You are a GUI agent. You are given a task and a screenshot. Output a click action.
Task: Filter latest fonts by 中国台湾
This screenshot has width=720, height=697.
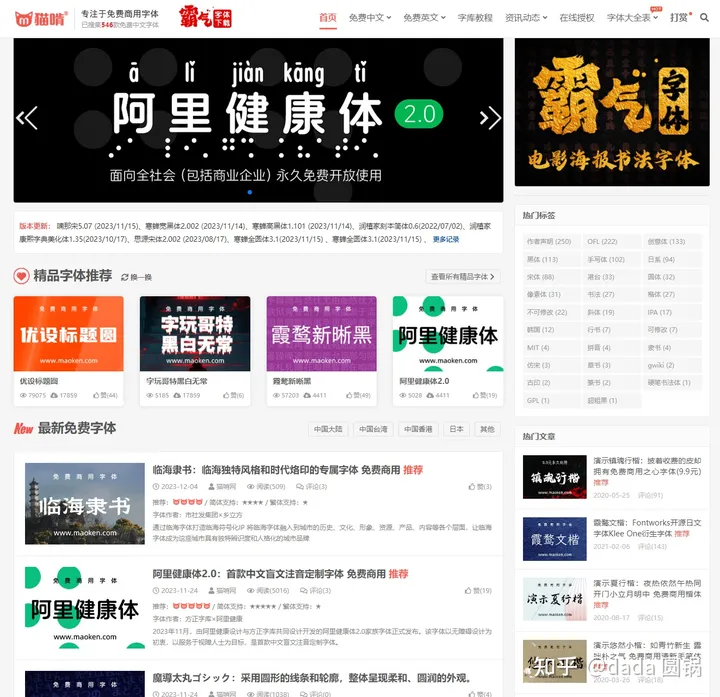point(373,429)
